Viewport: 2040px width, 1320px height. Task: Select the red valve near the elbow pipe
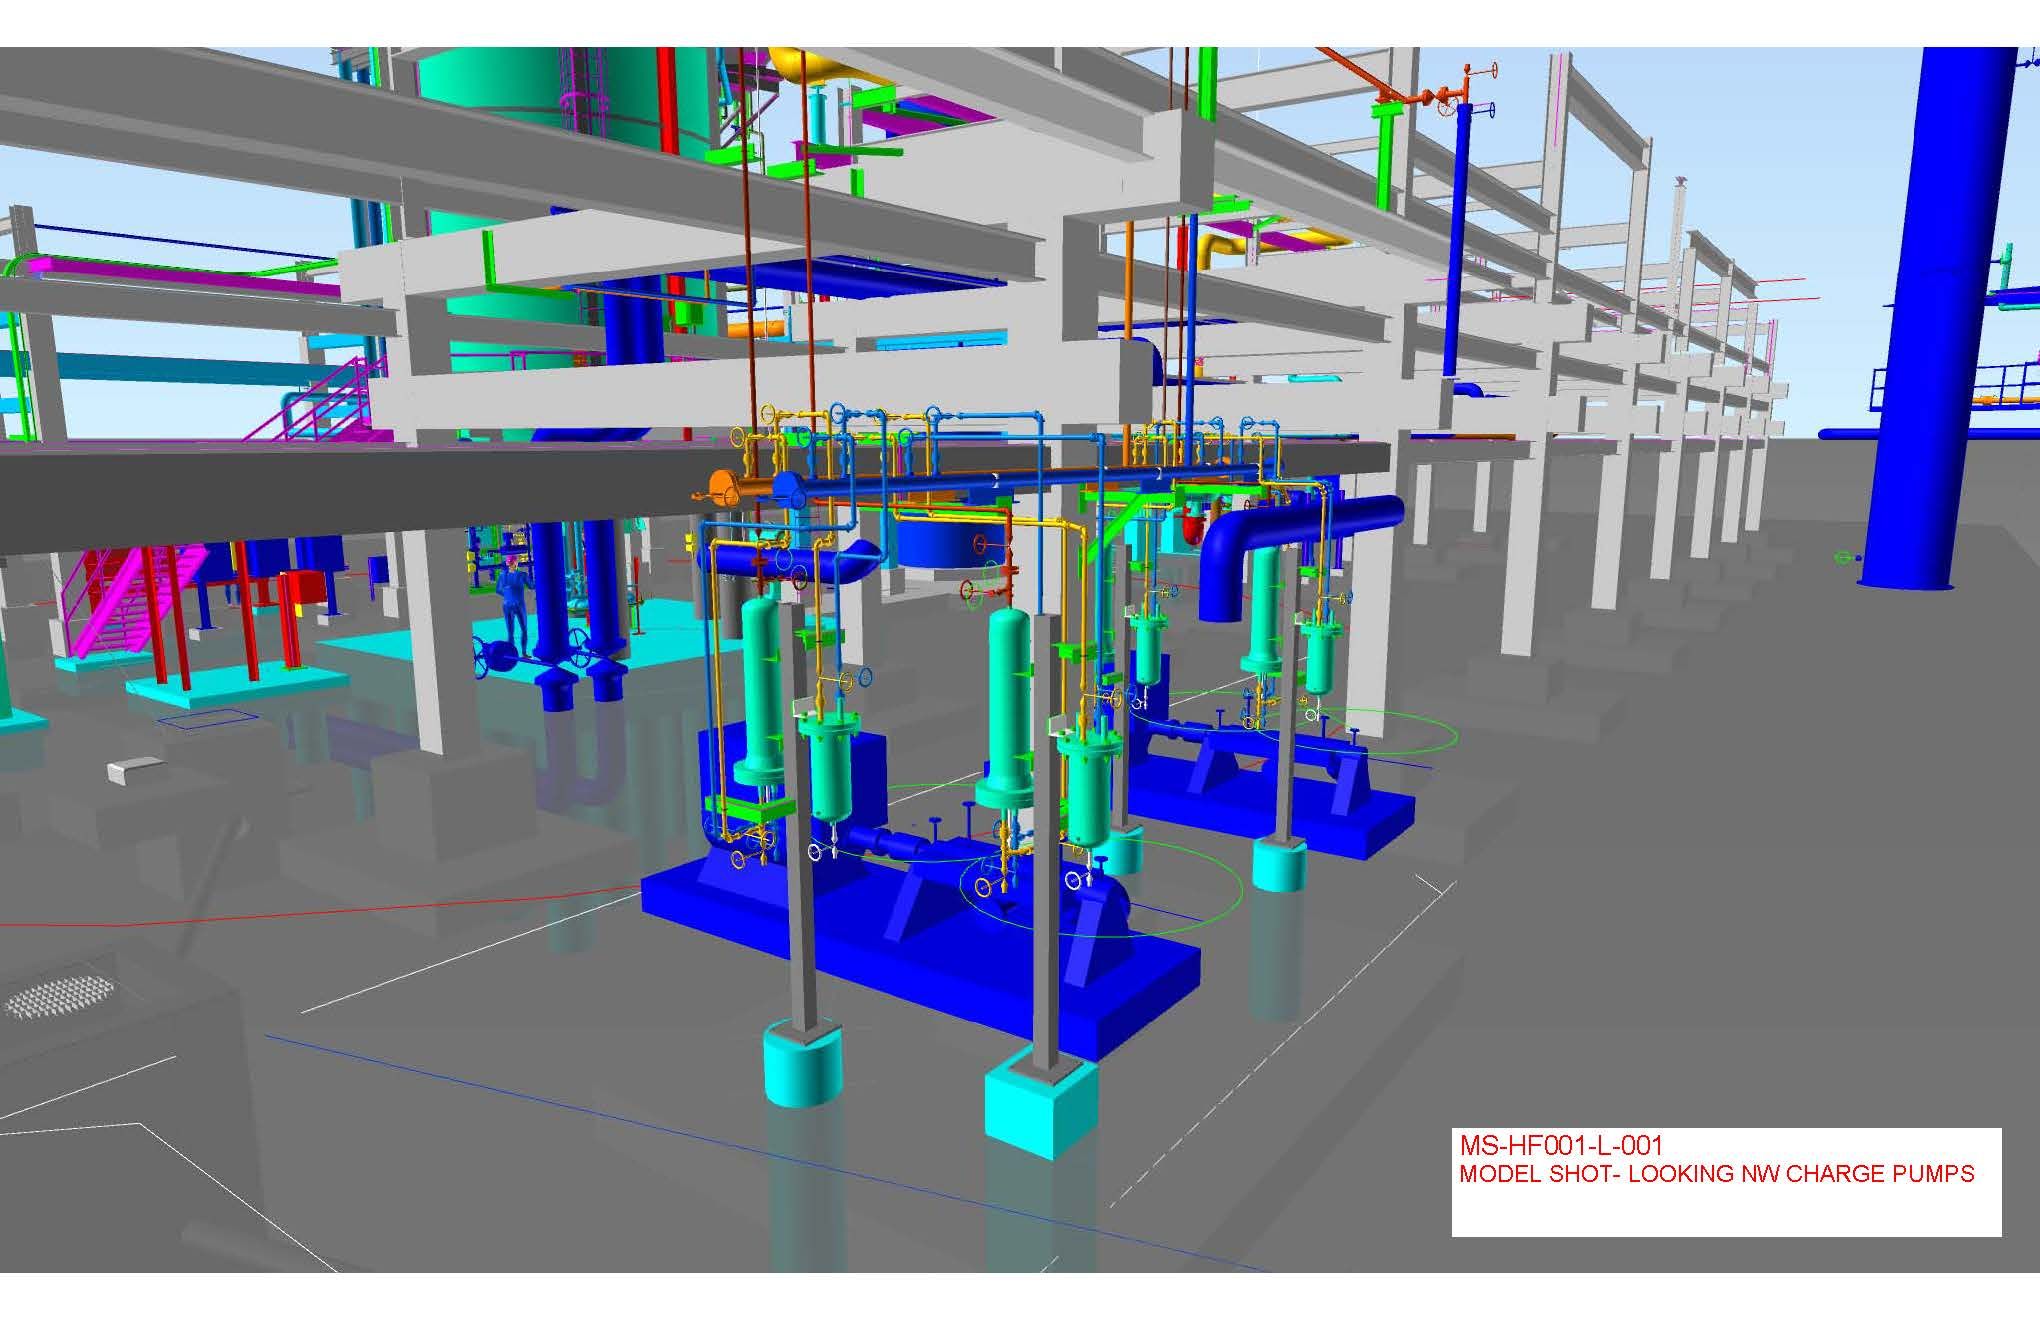[1192, 524]
